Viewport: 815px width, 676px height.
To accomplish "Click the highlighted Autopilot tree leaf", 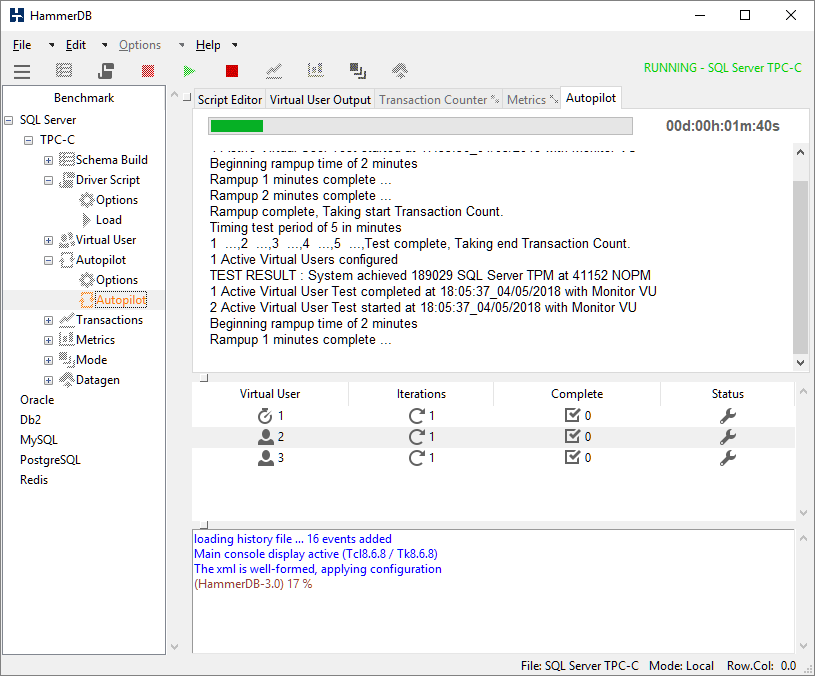I will click(x=121, y=300).
